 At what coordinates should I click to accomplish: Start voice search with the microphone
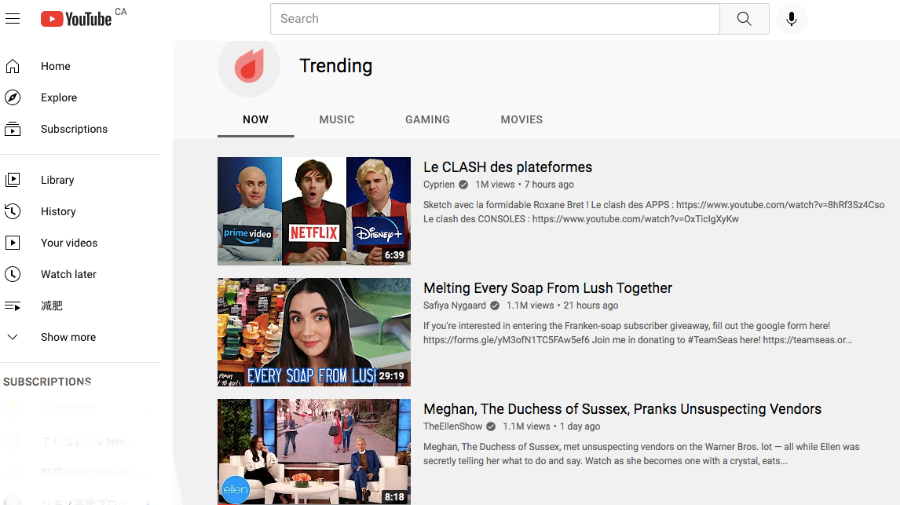(x=791, y=18)
